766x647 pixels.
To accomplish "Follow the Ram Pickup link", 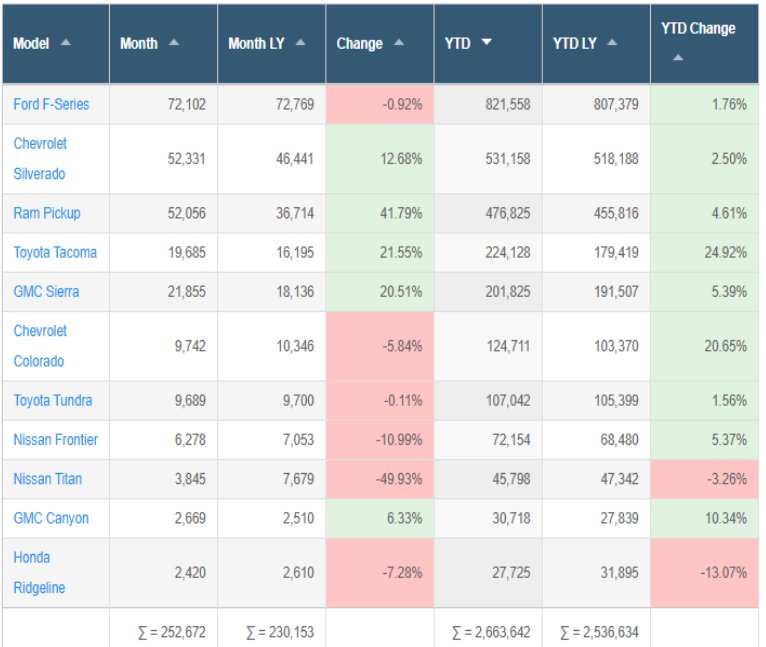I will click(47, 213).
